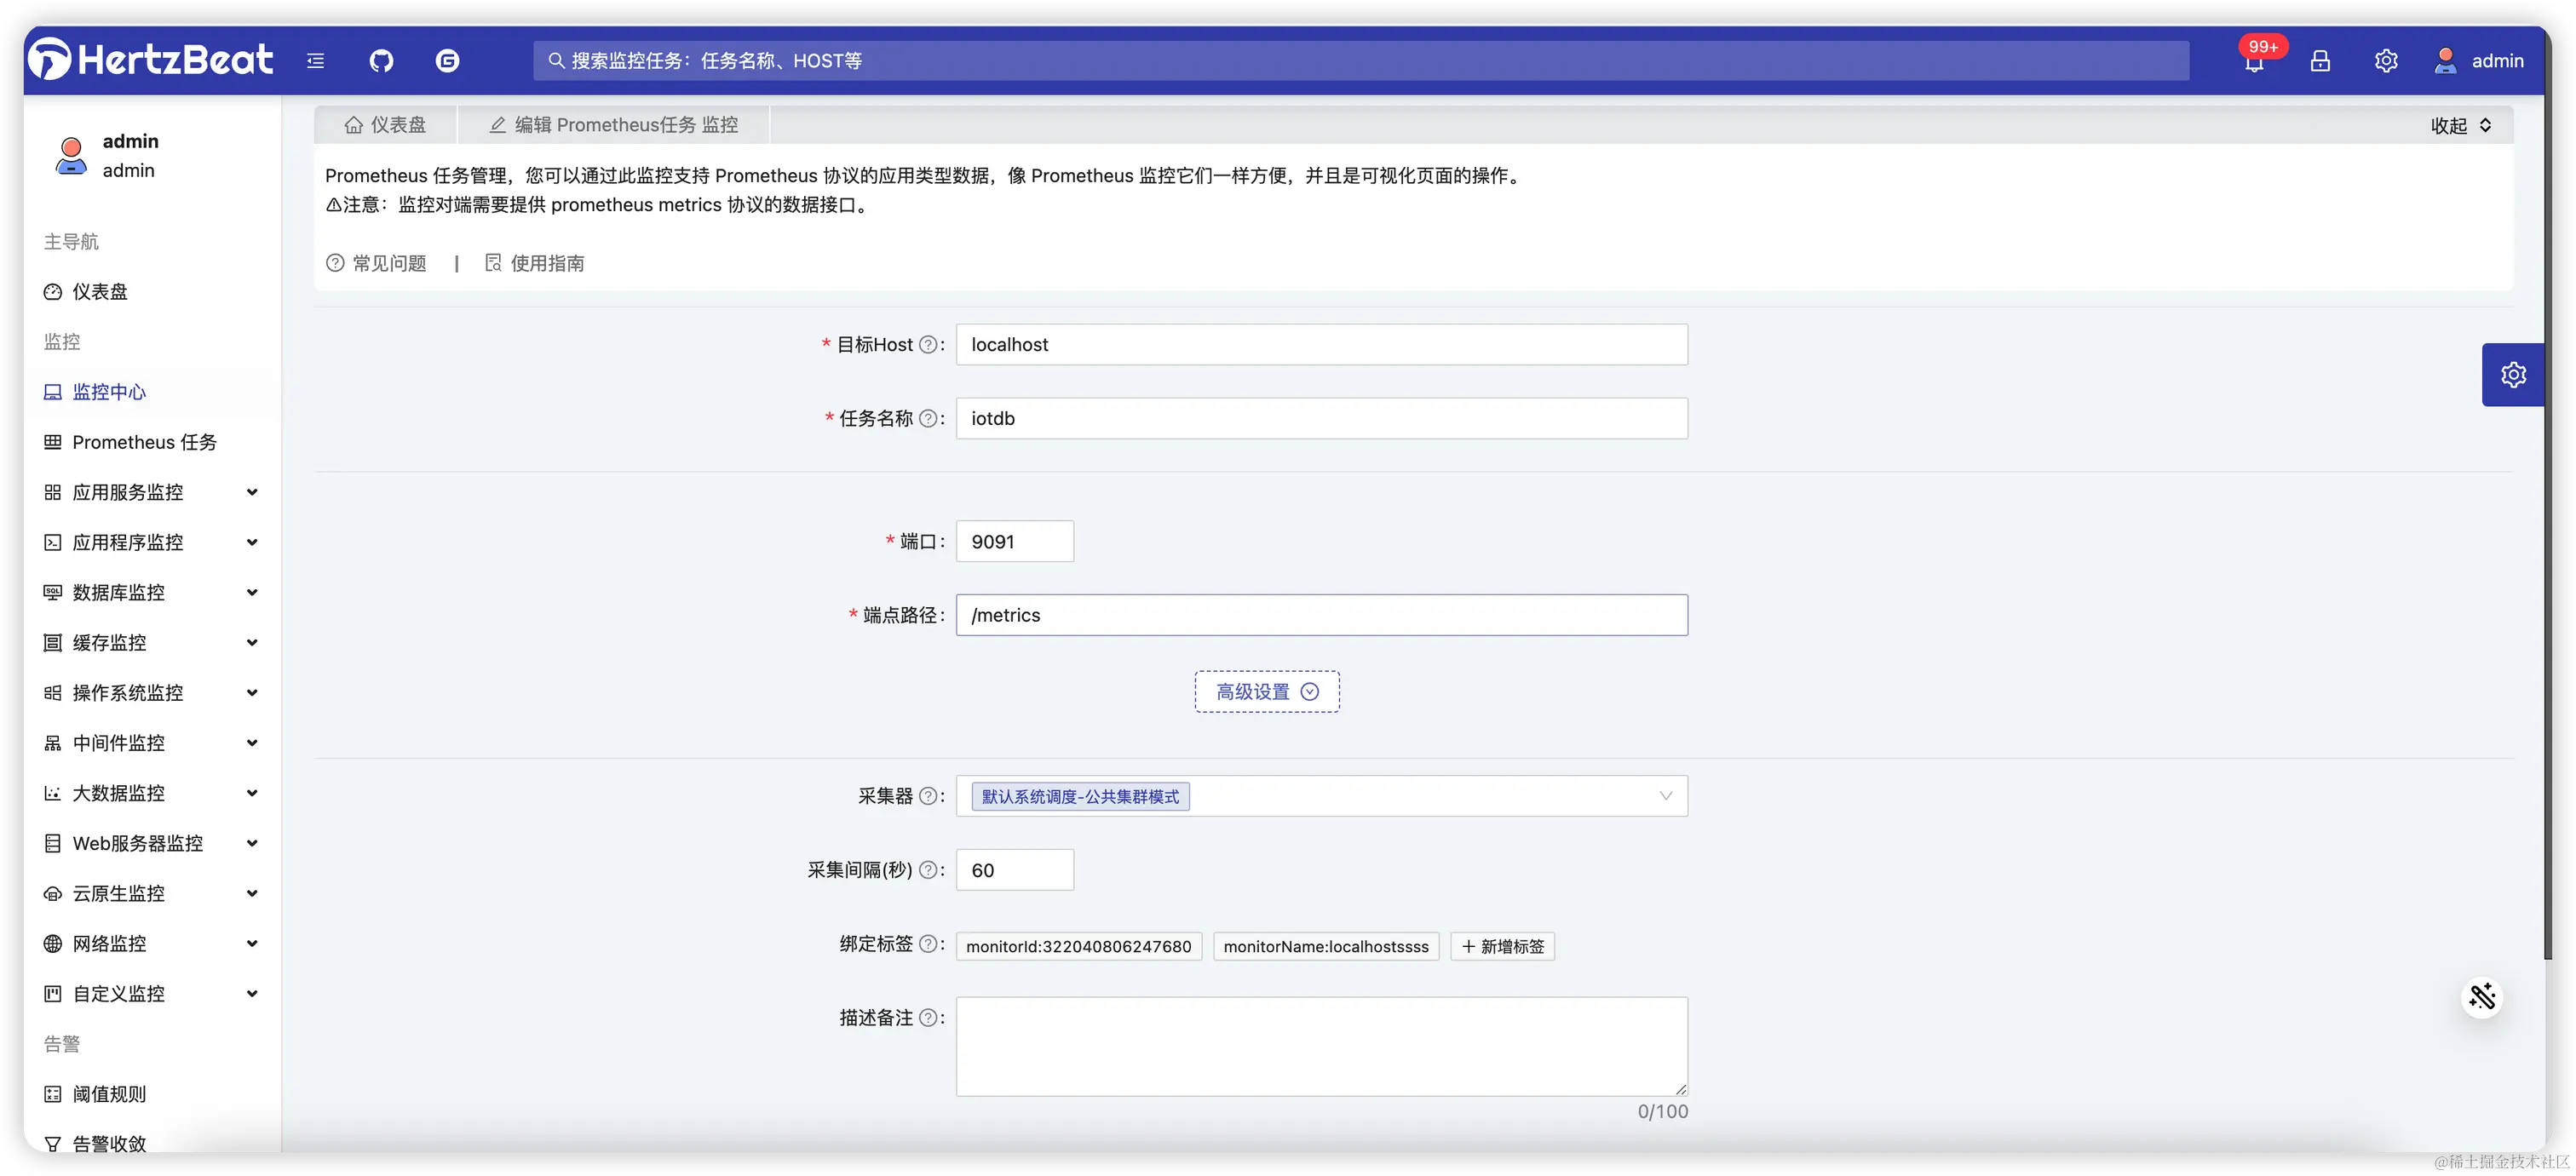Click the 端口 field showing 9091
Image resolution: width=2576 pixels, height=1176 pixels.
coord(1015,541)
